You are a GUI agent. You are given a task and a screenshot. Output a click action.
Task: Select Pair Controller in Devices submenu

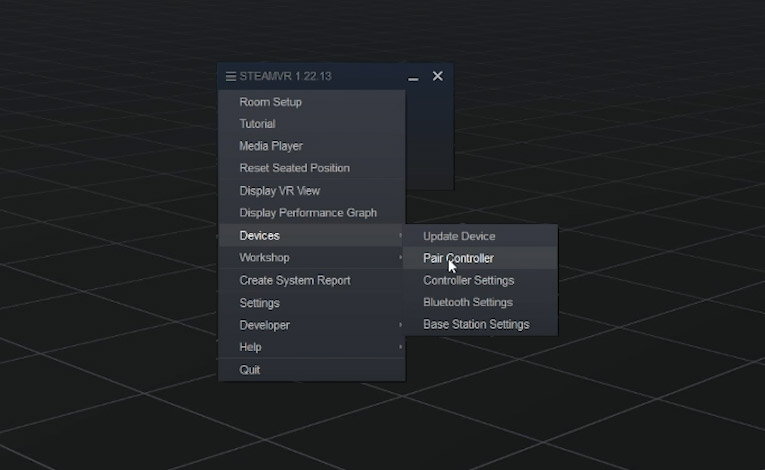tap(458, 258)
